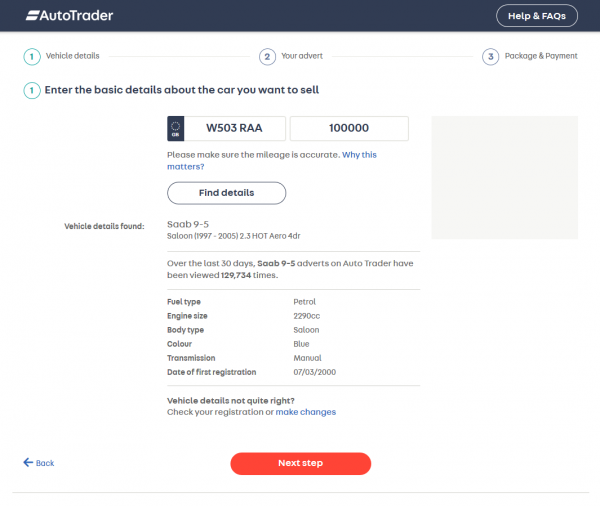Click the step 3 circle in the progress bar
This screenshot has height=506, width=600.
(490, 56)
